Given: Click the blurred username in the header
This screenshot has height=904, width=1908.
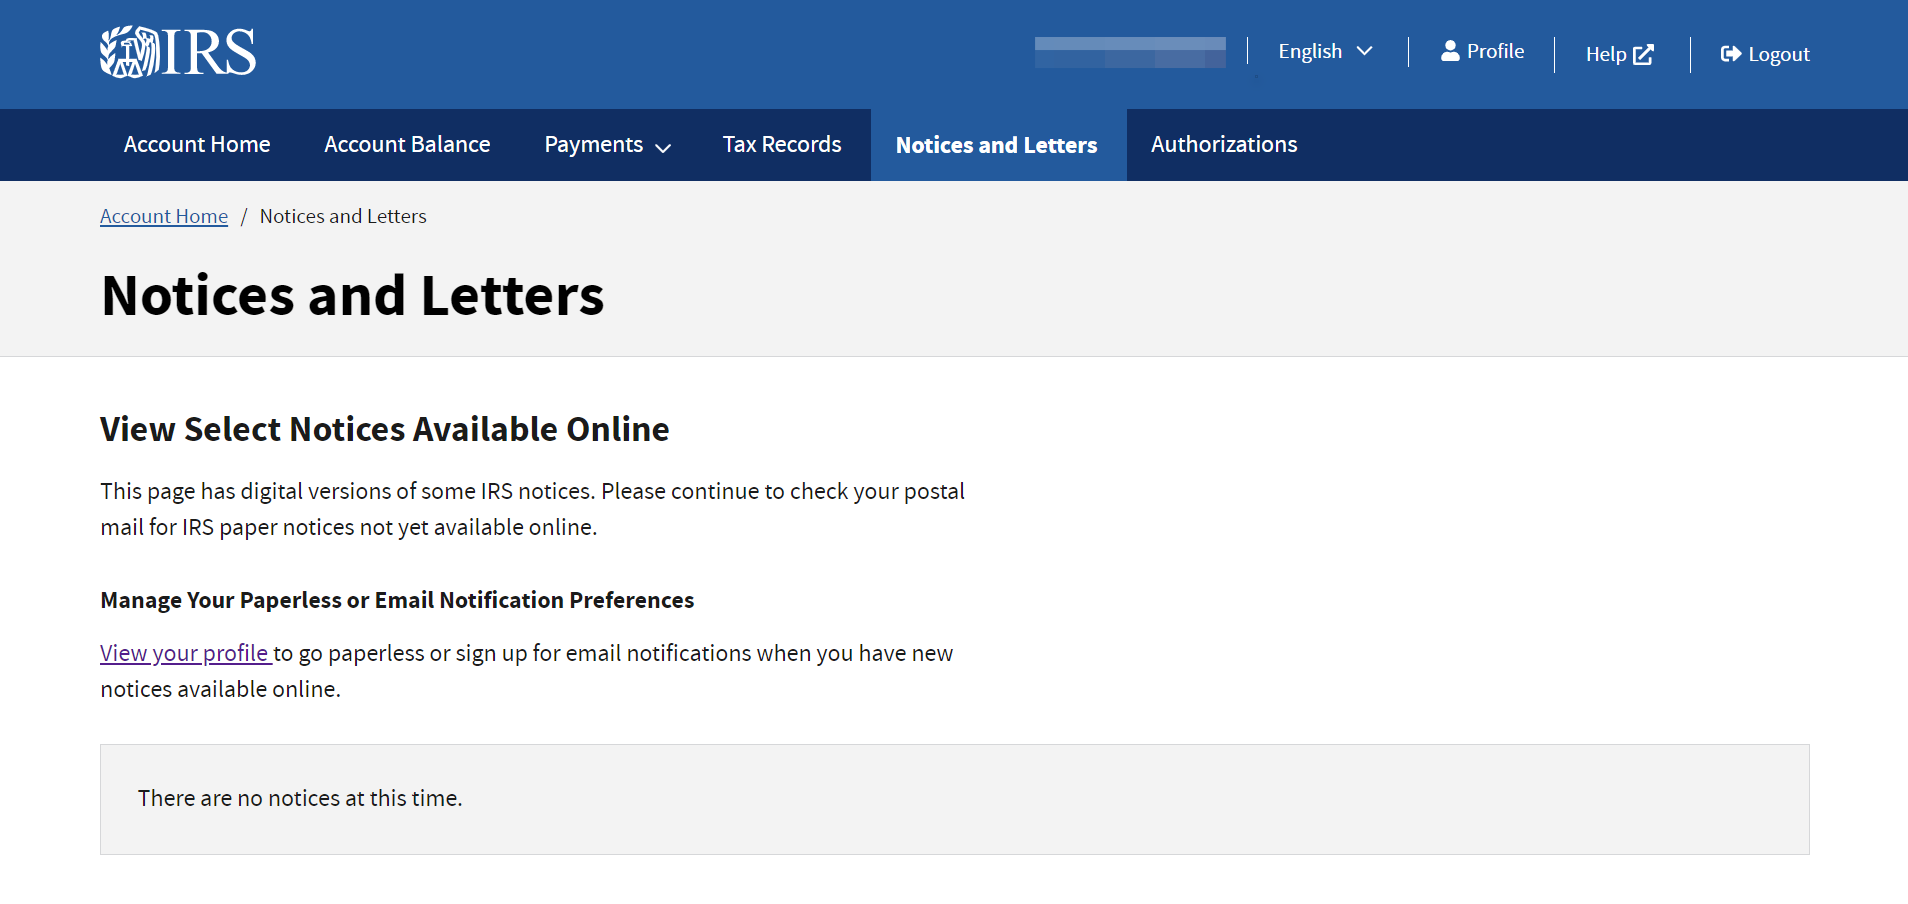Looking at the screenshot, I should (1130, 52).
